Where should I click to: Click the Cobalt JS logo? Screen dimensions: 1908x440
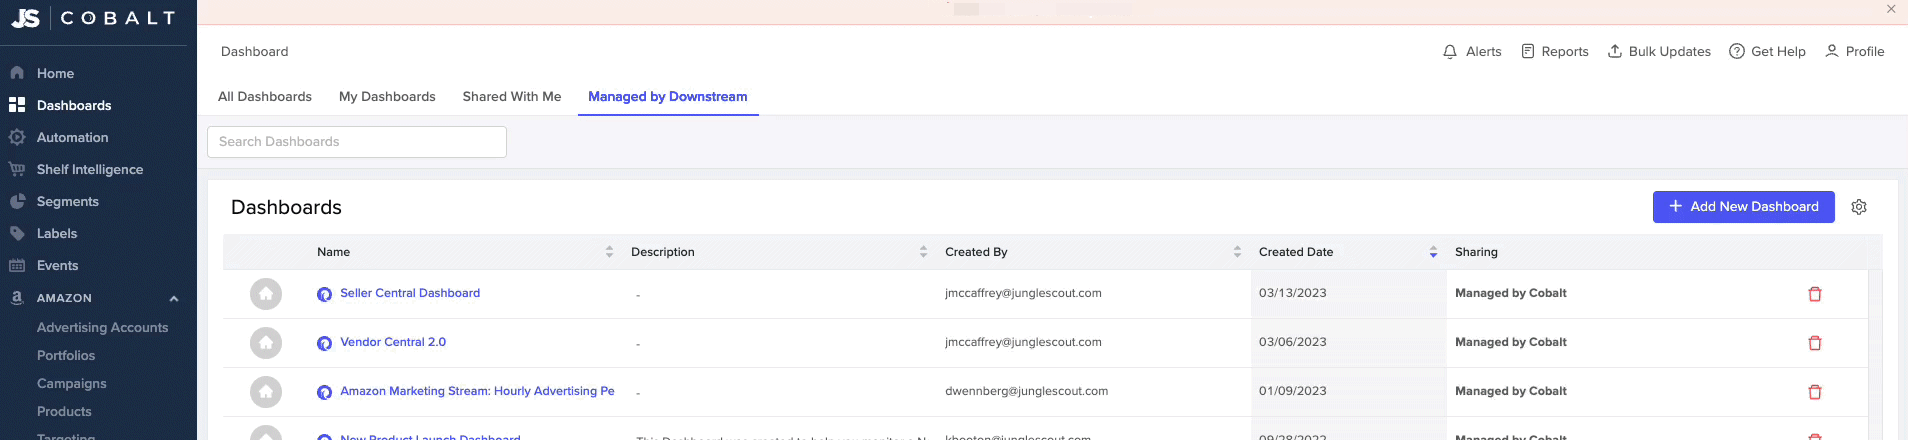[x=93, y=18]
